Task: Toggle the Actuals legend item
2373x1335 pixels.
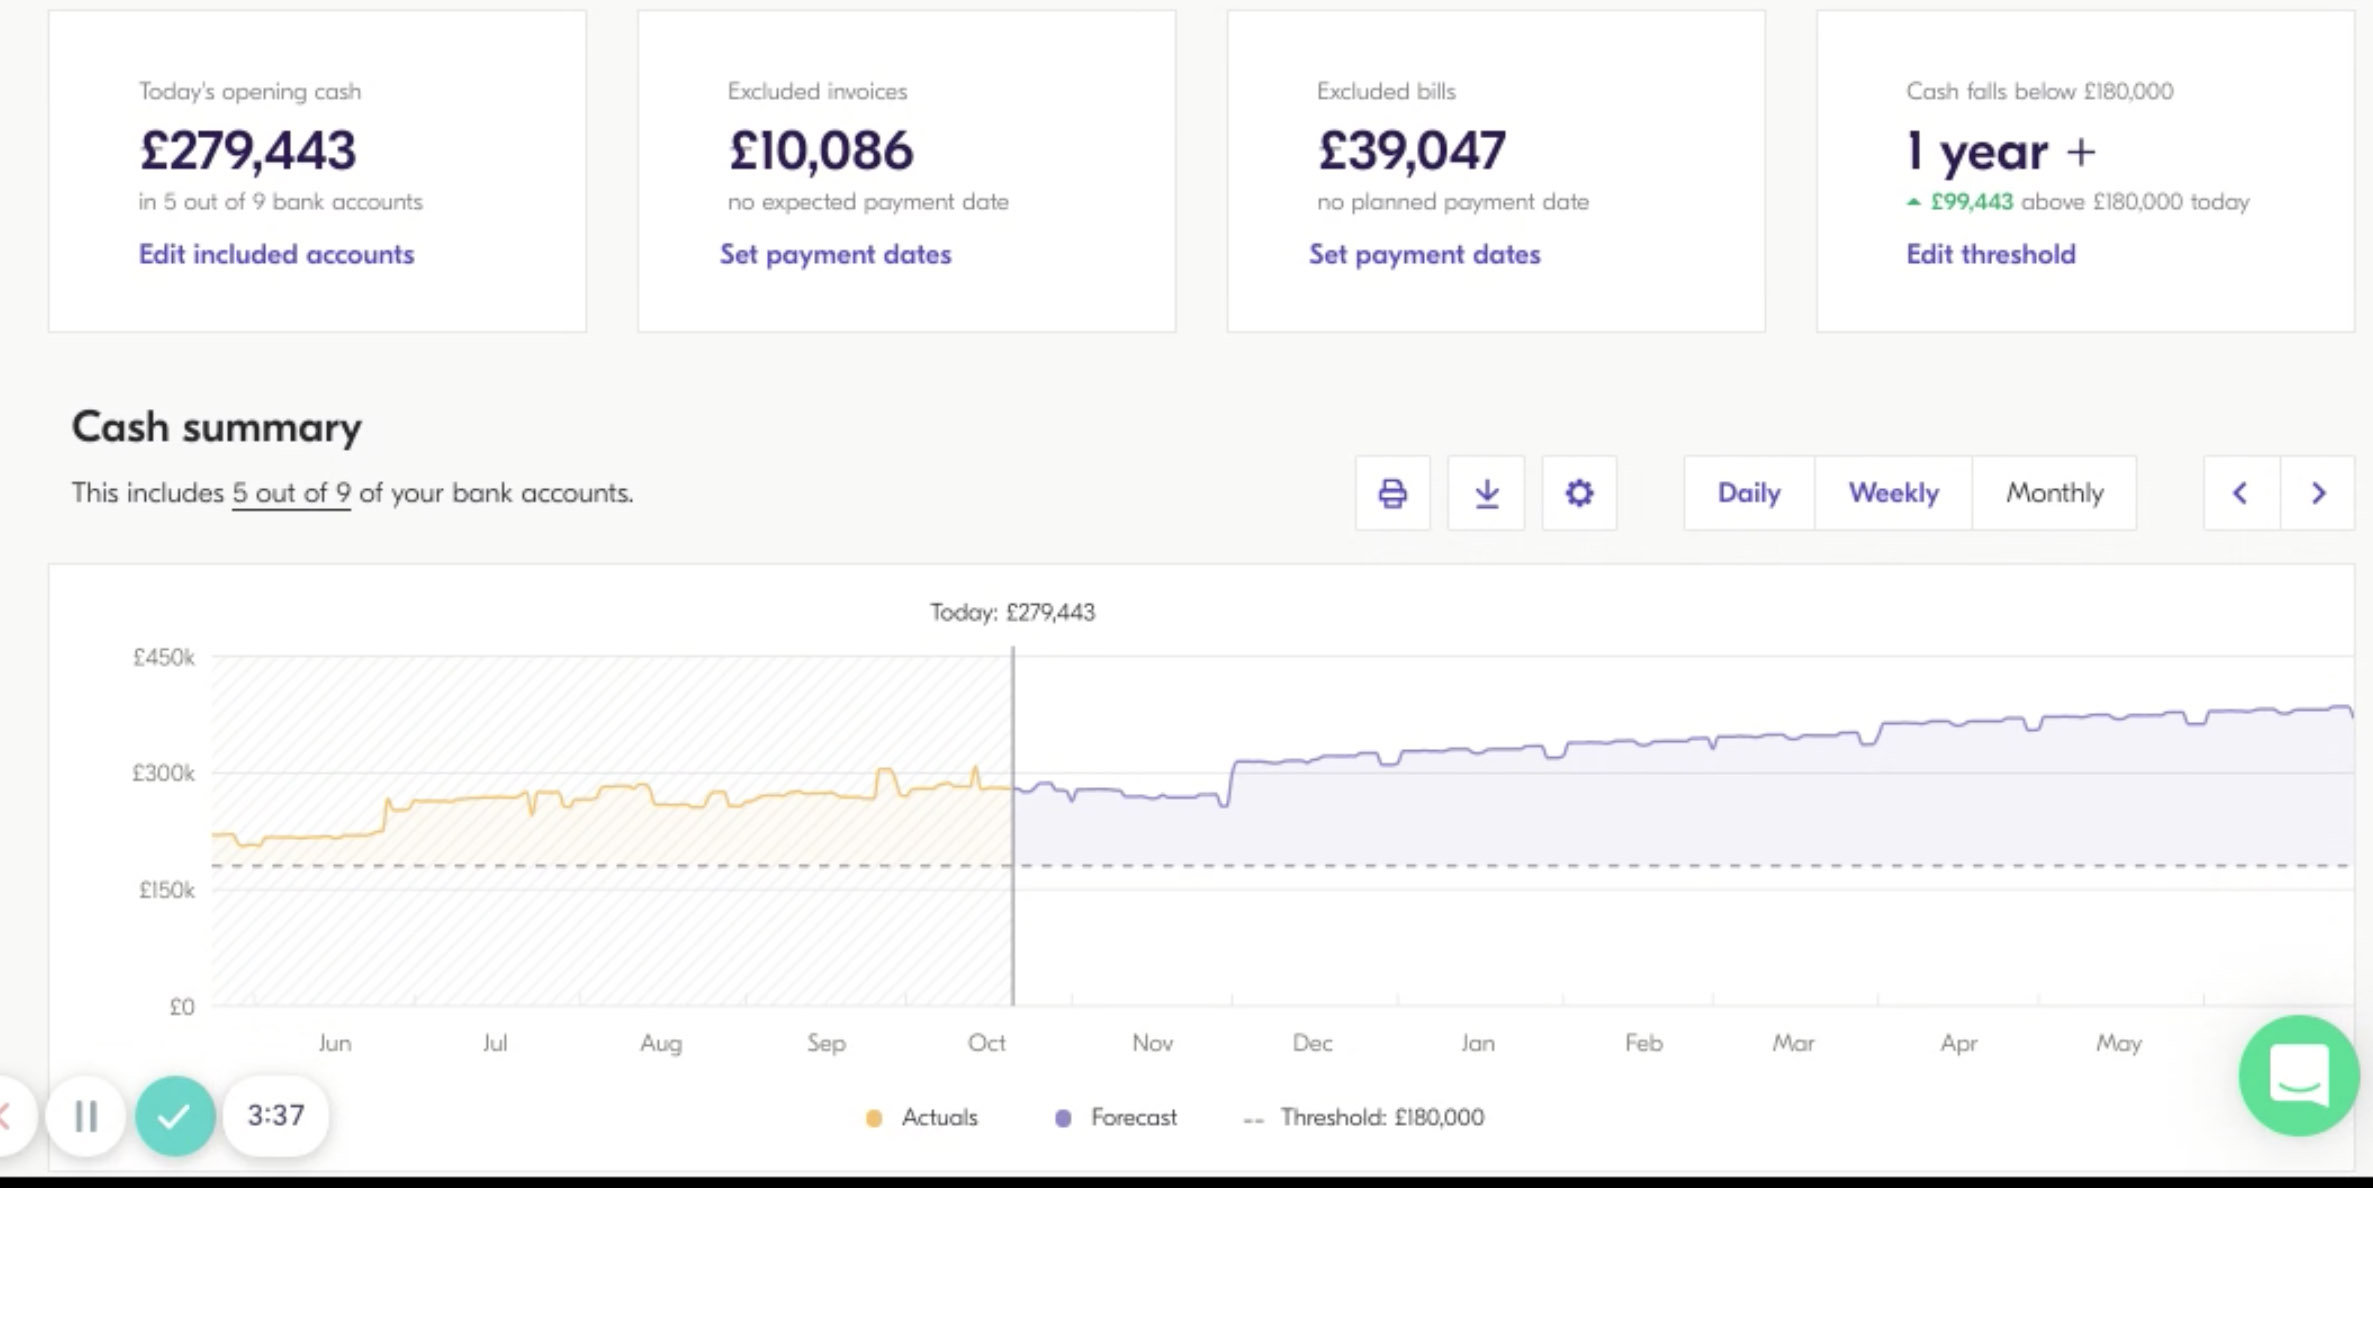Action: click(921, 1117)
